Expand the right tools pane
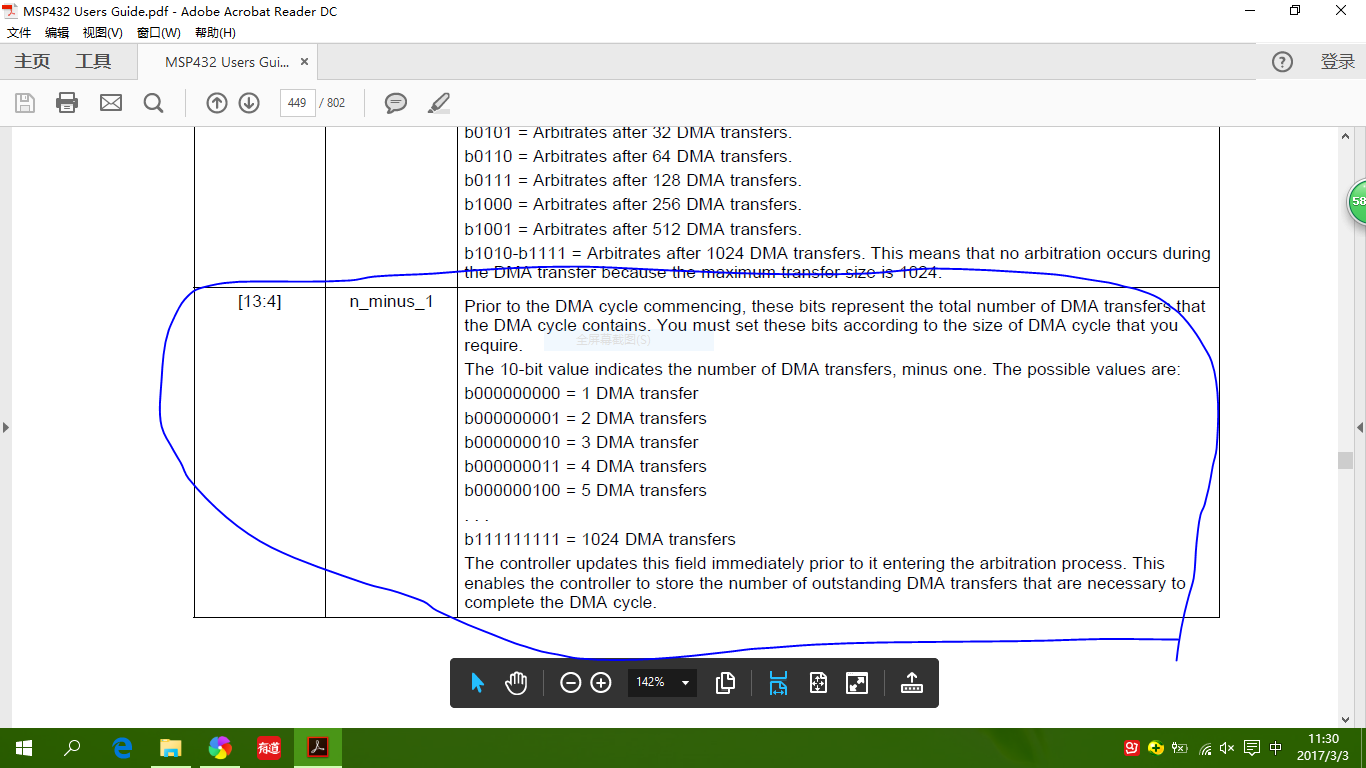Screen dimensions: 1366x768 1360,427
